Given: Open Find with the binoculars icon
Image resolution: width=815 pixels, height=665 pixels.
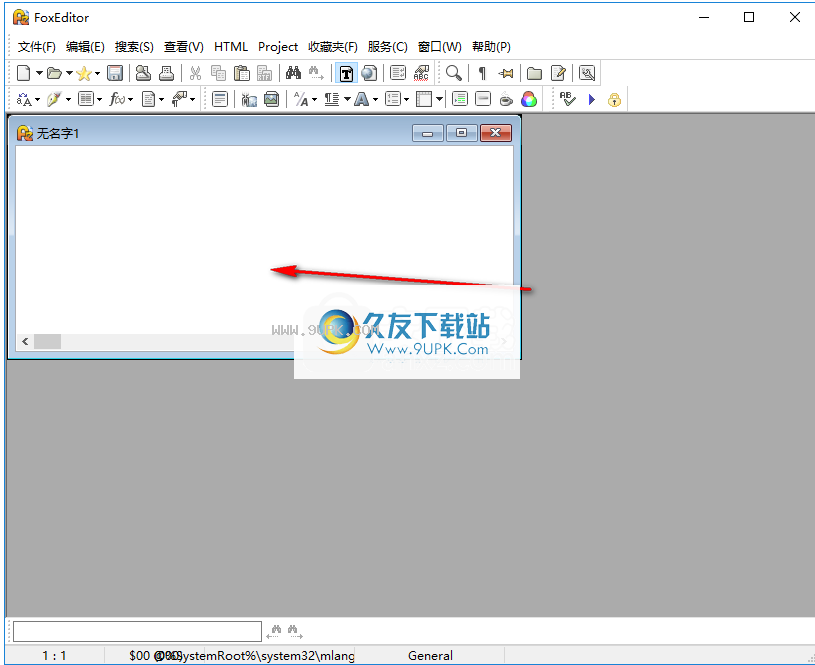Looking at the screenshot, I should 293,73.
